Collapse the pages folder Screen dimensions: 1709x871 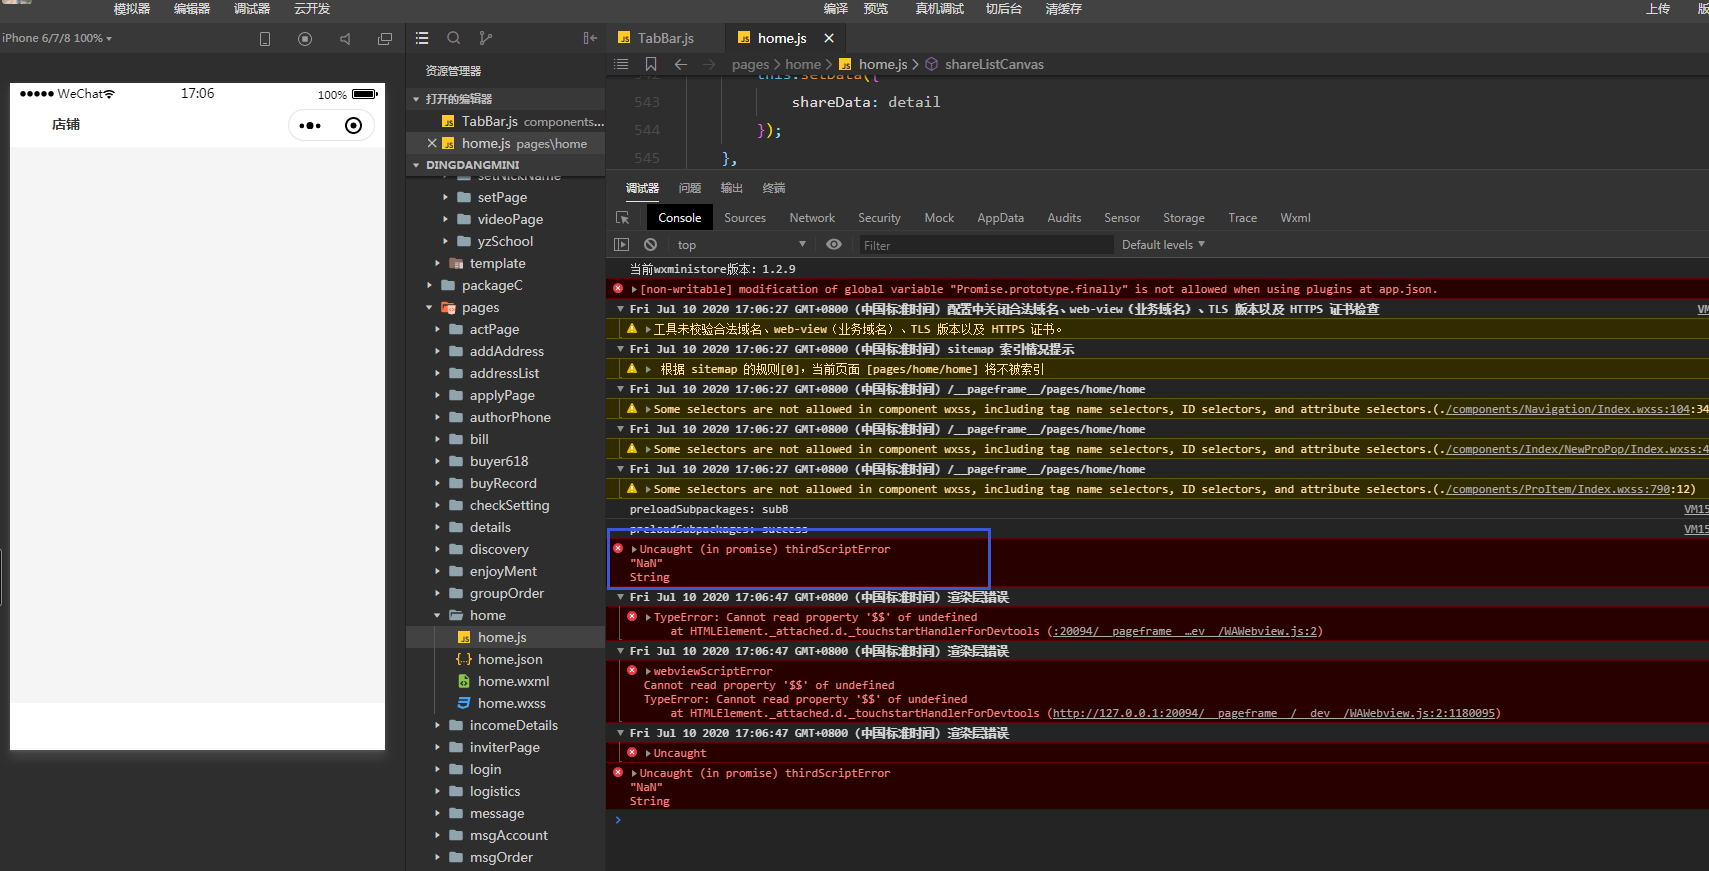(429, 307)
